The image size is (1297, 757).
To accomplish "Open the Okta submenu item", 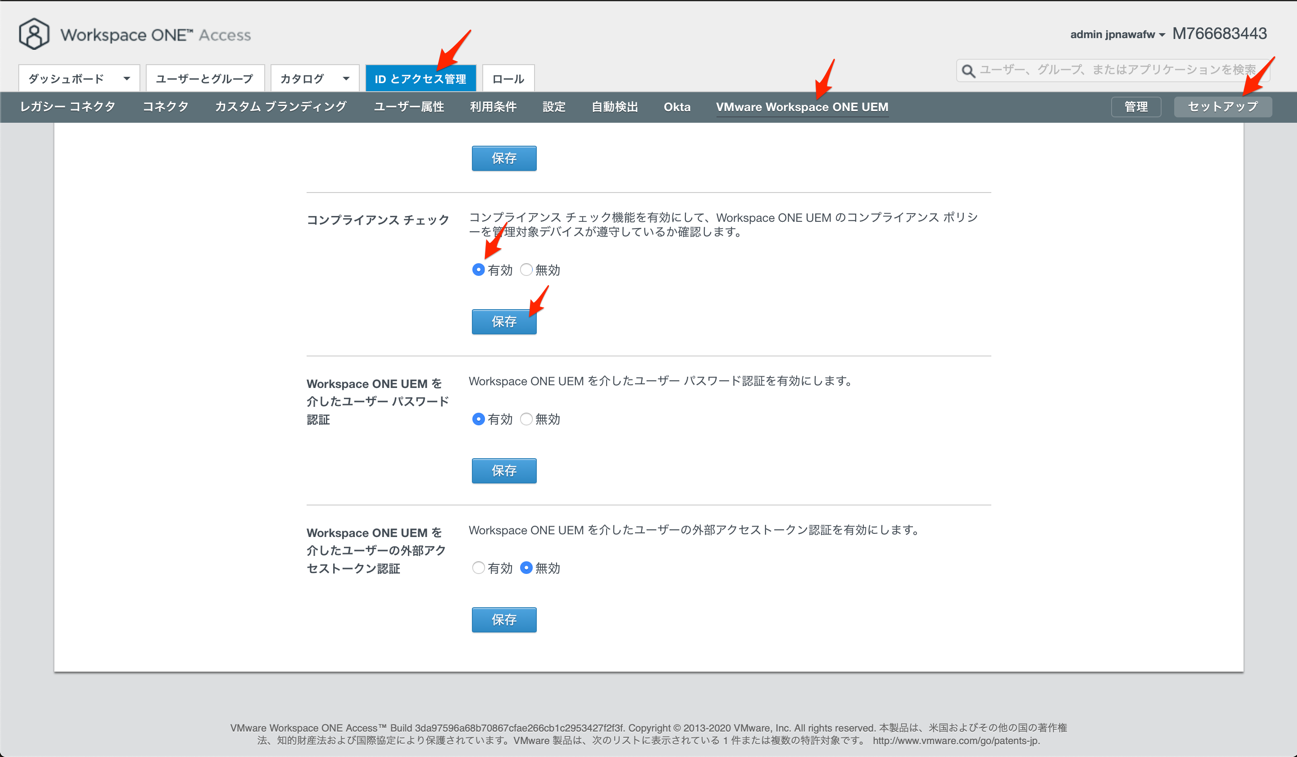I will (x=677, y=107).
